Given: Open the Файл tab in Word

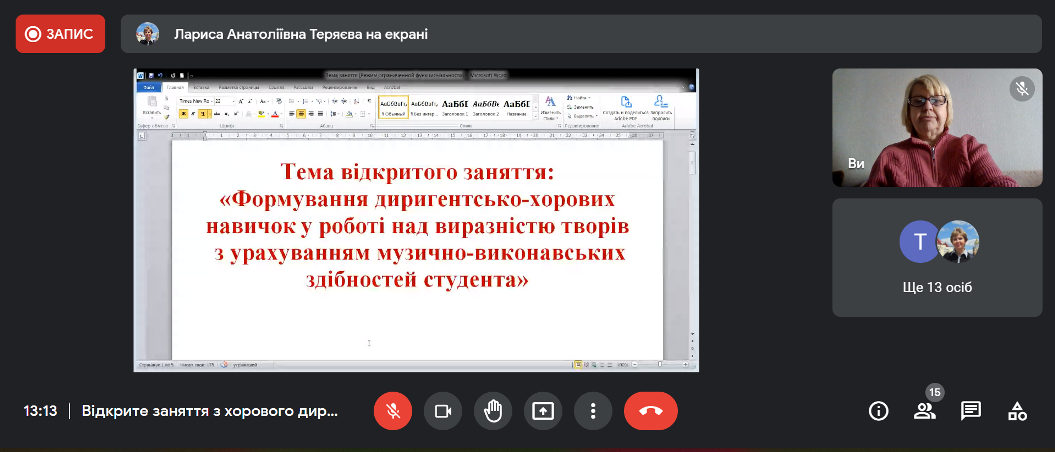Looking at the screenshot, I should 148,87.
